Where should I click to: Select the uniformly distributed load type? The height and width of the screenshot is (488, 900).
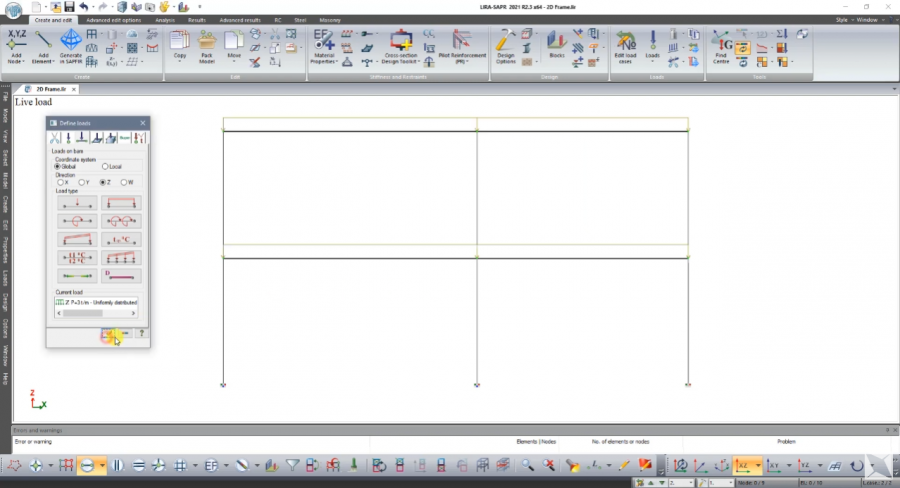[121, 203]
